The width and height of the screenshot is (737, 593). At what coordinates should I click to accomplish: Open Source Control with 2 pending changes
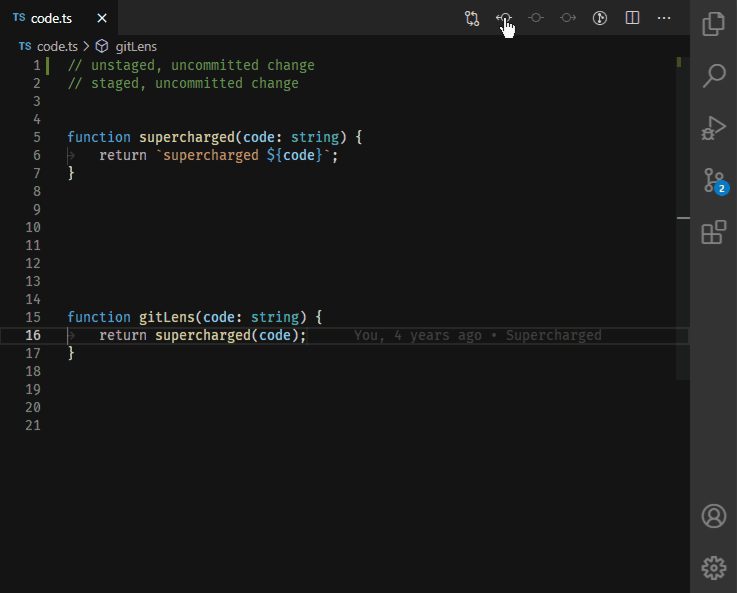714,181
